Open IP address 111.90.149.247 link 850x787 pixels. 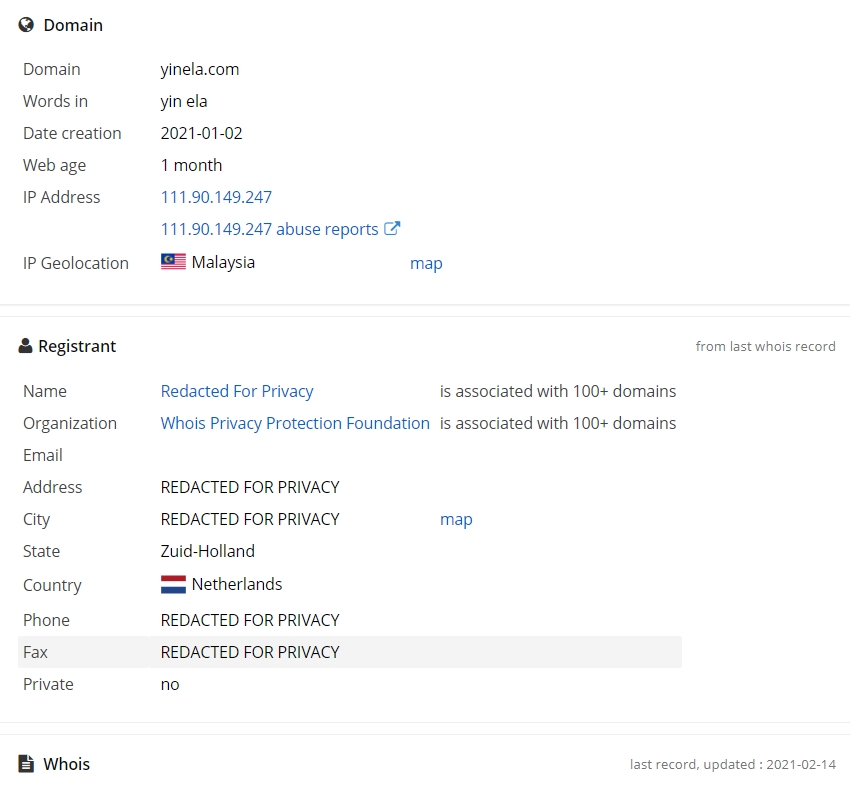216,197
